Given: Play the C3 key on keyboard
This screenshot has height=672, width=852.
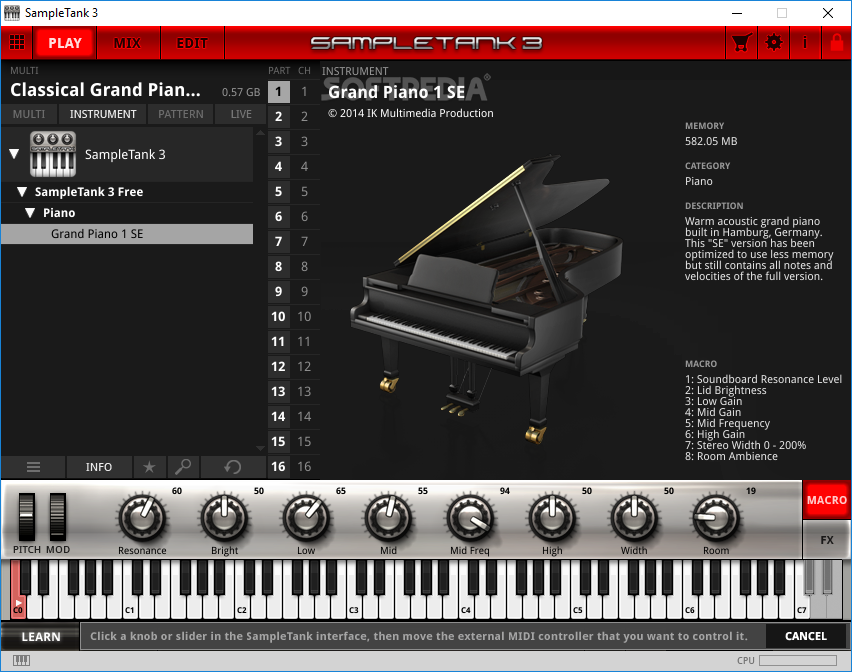Looking at the screenshot, I should tap(354, 607).
